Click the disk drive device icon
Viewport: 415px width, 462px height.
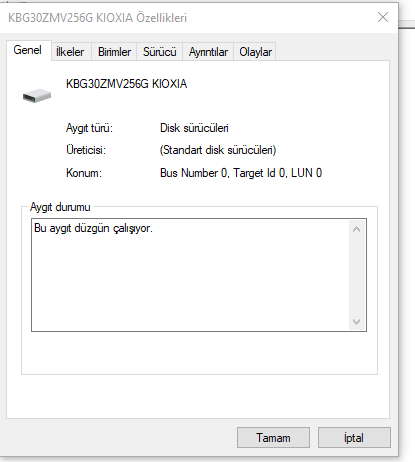coord(37,96)
